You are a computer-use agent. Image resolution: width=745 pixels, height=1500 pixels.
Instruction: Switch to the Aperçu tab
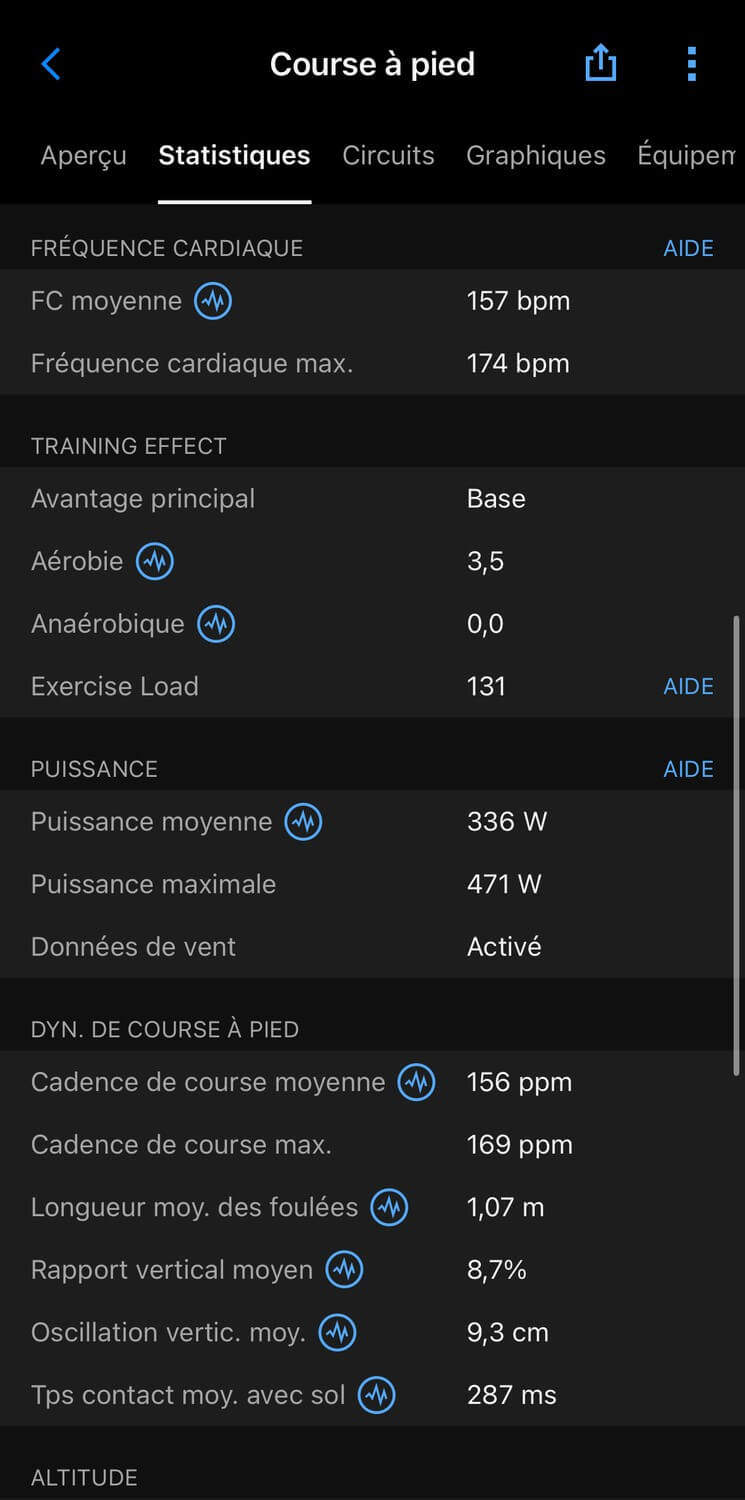click(x=83, y=156)
